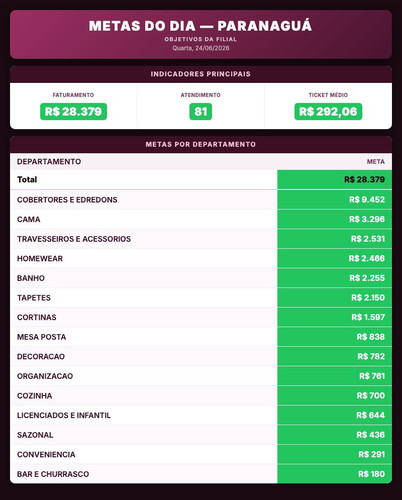This screenshot has width=402, height=500.
Task: Click the Atendimento 81 badge
Action: tap(201, 111)
